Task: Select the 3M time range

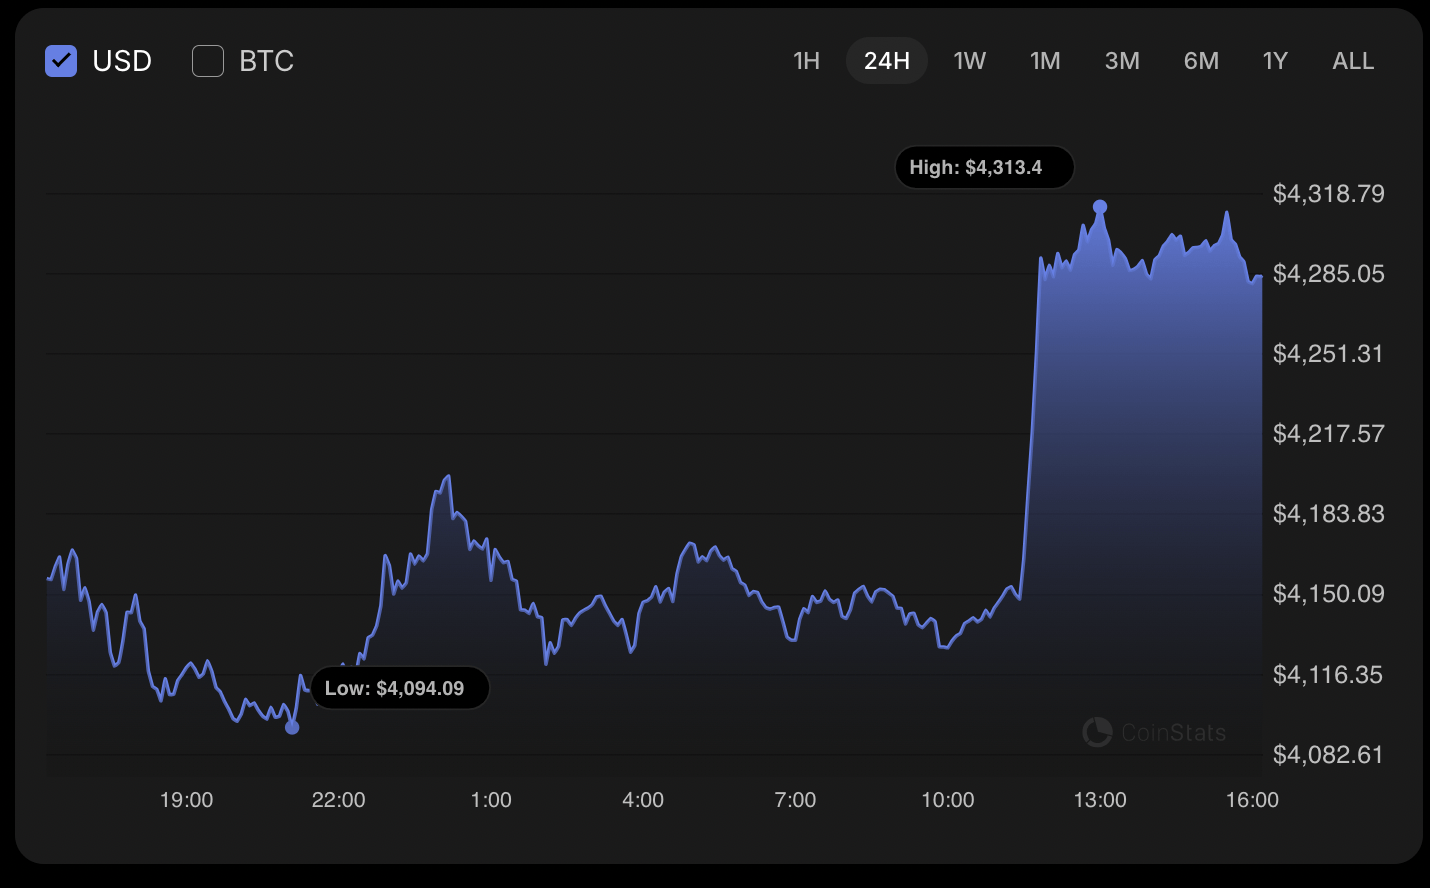Action: (x=1122, y=61)
